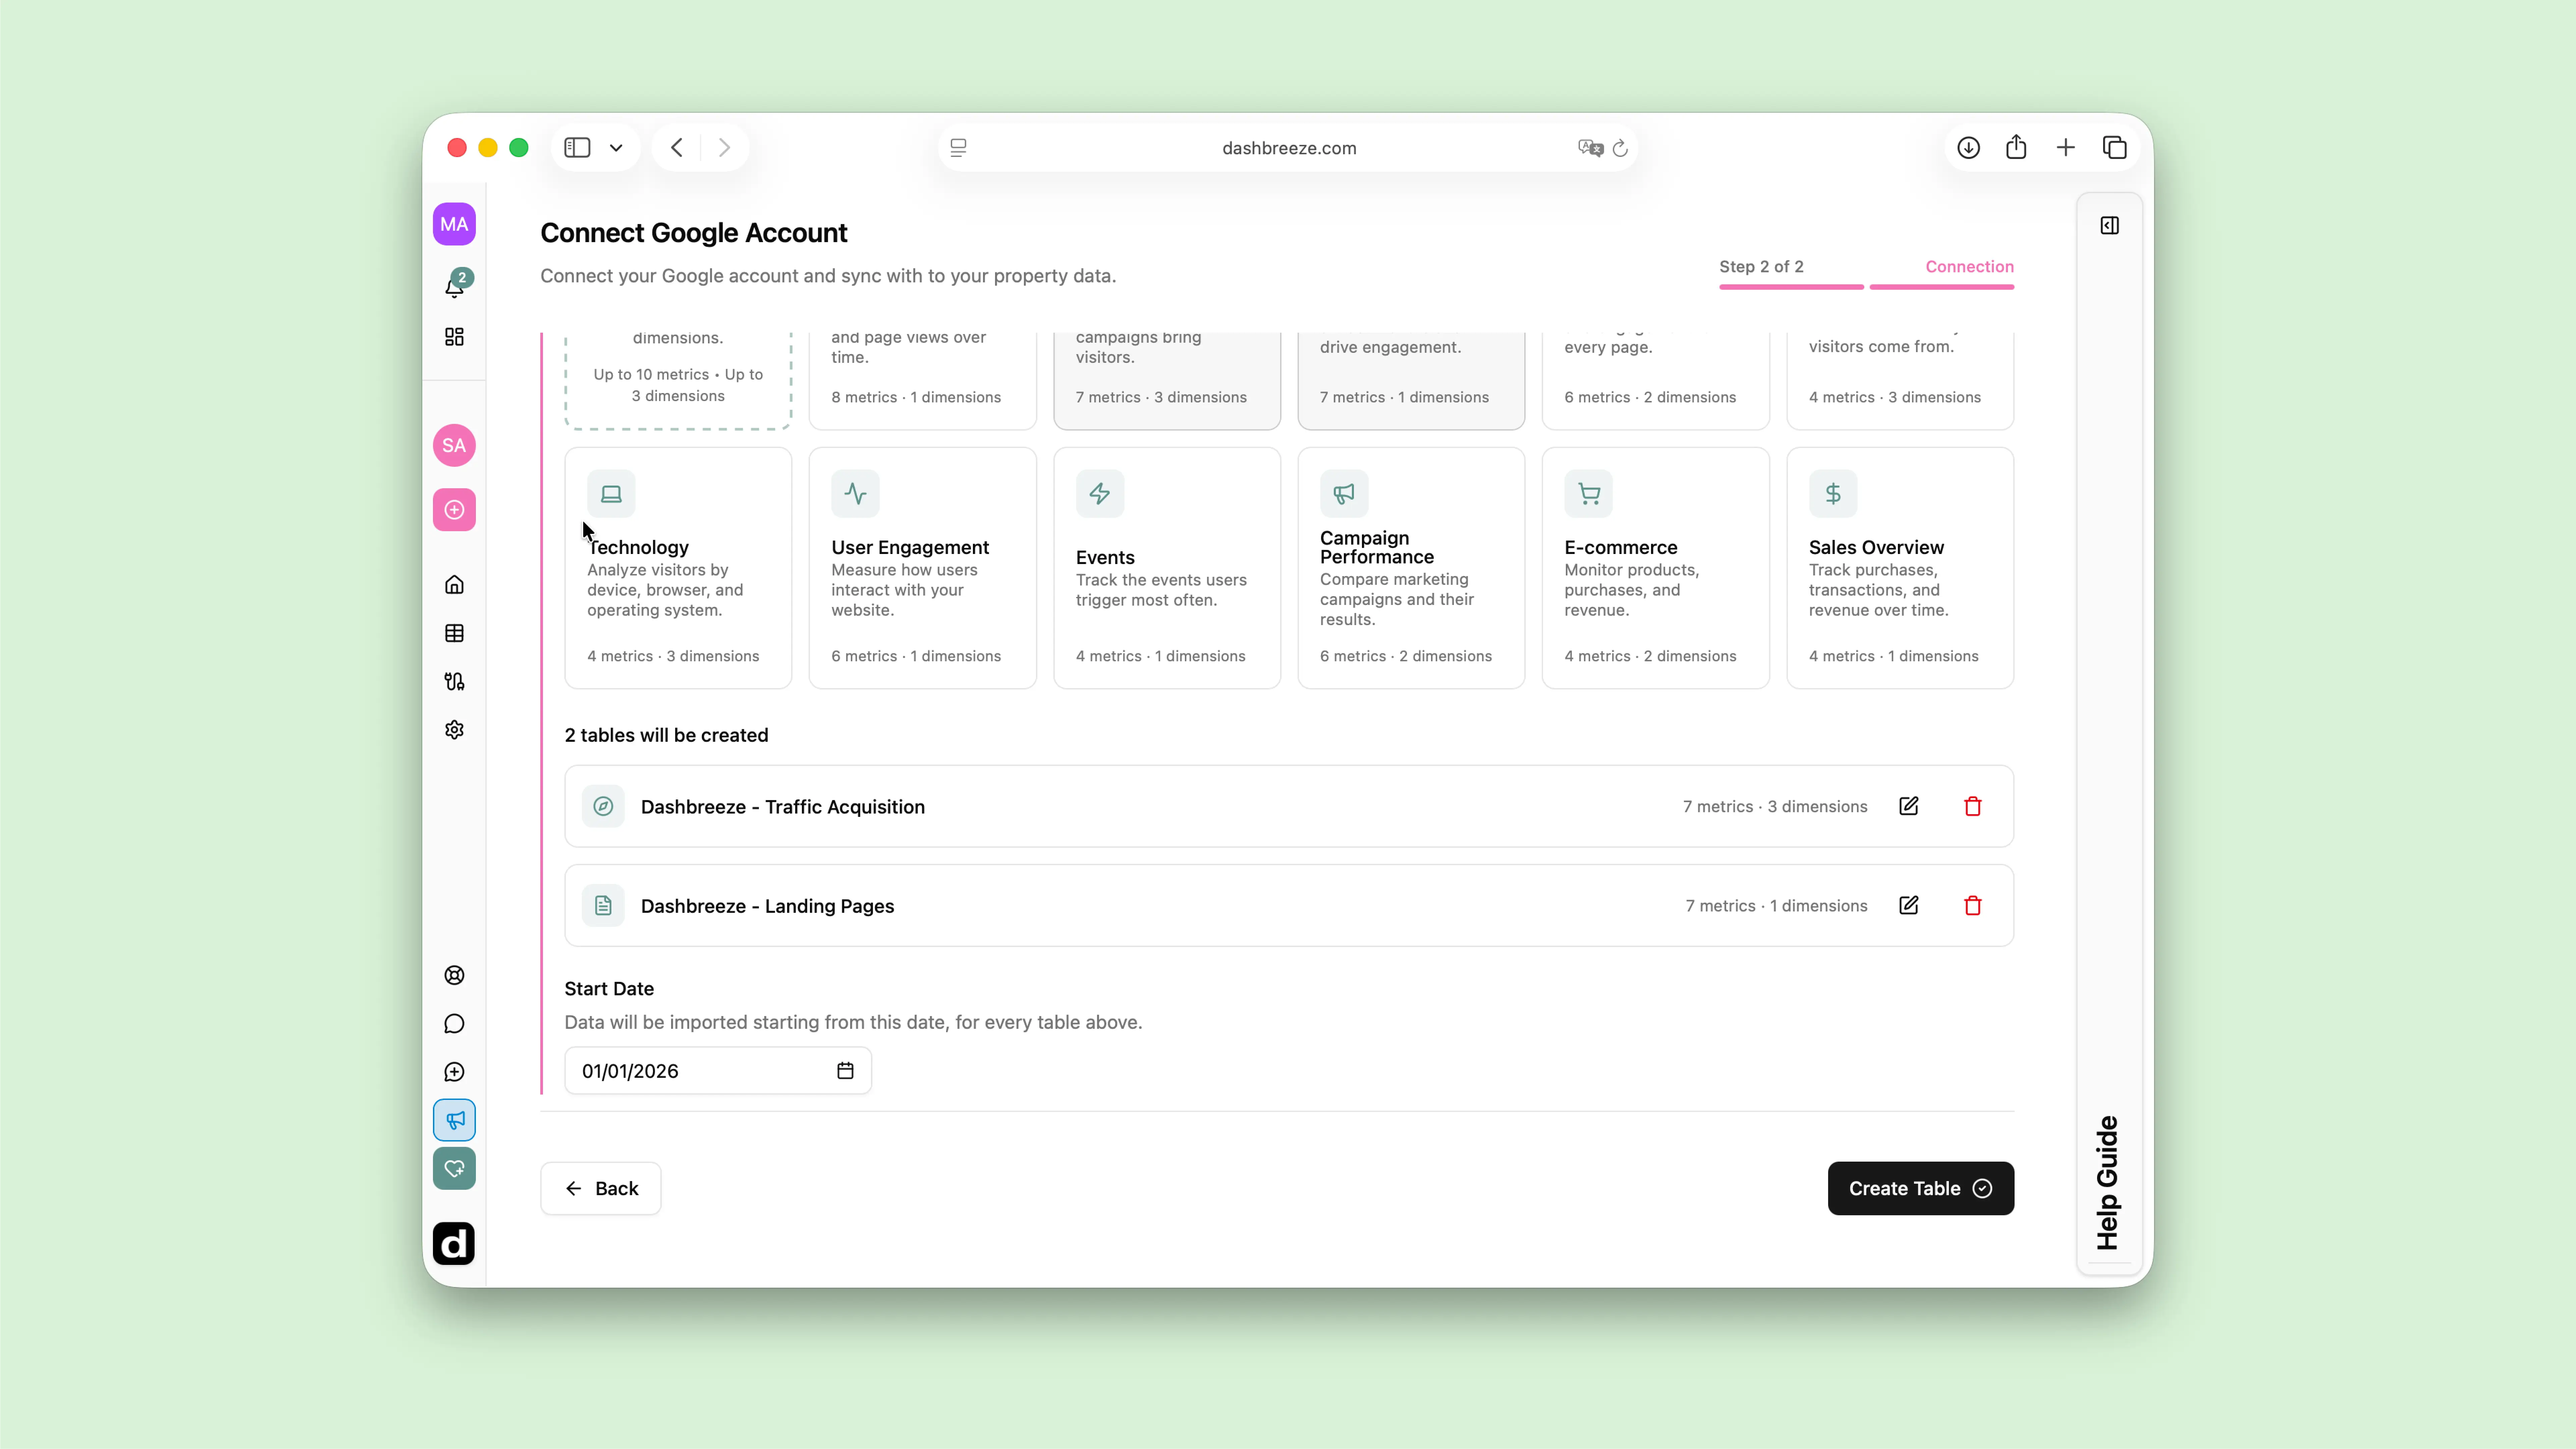Open the new message plus-bubble icon
2576x1449 pixels.
[x=454, y=1072]
